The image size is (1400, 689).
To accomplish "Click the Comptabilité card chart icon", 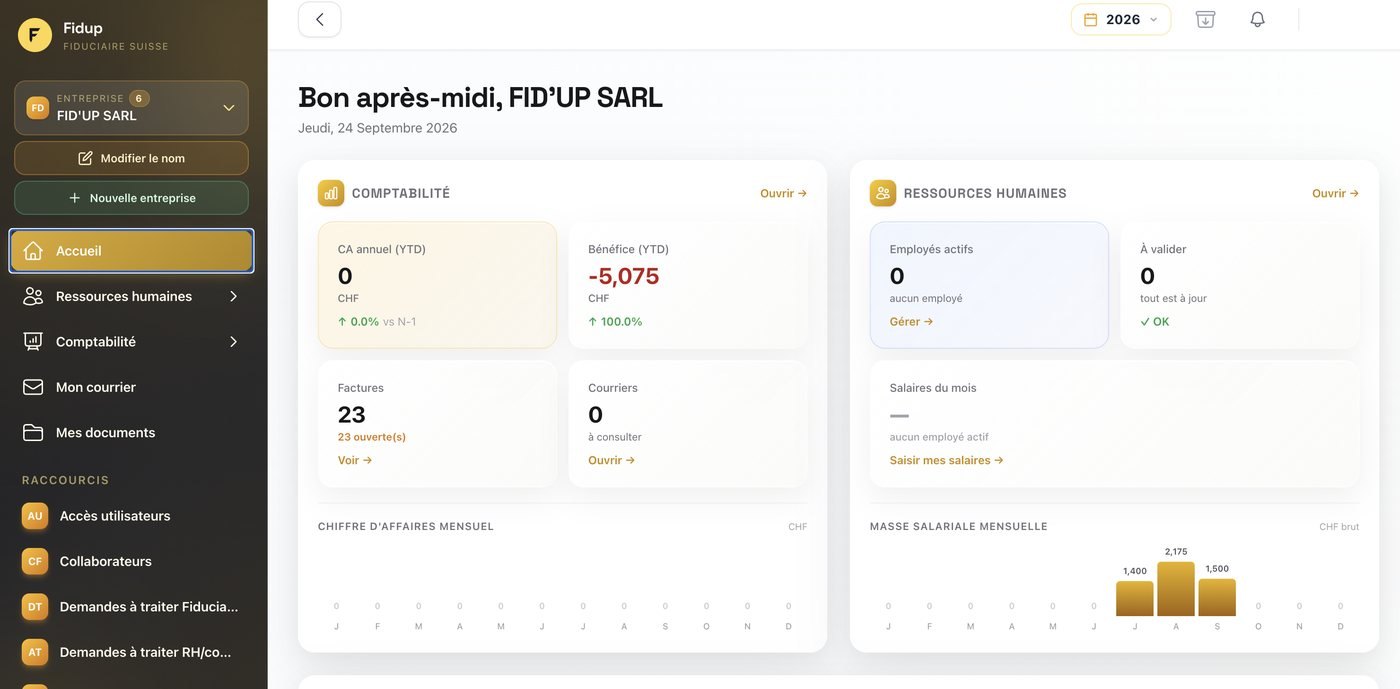I will tap(331, 193).
